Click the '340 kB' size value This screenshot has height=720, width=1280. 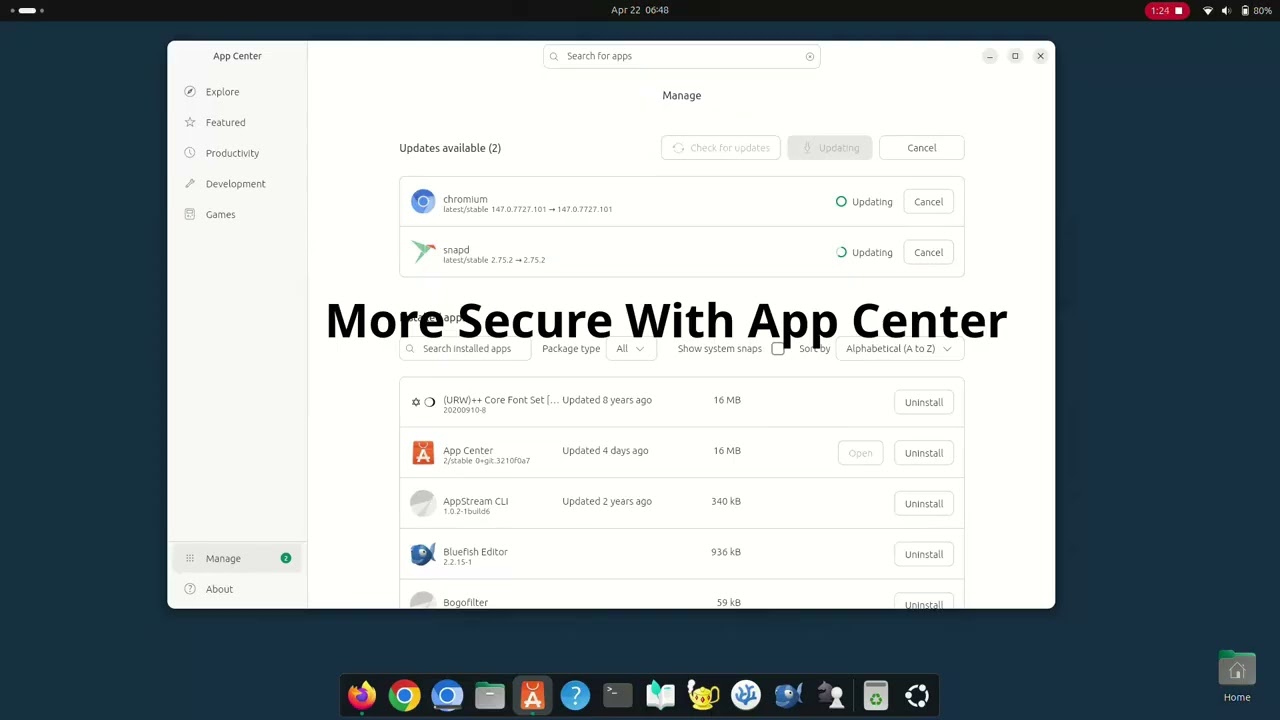(726, 501)
